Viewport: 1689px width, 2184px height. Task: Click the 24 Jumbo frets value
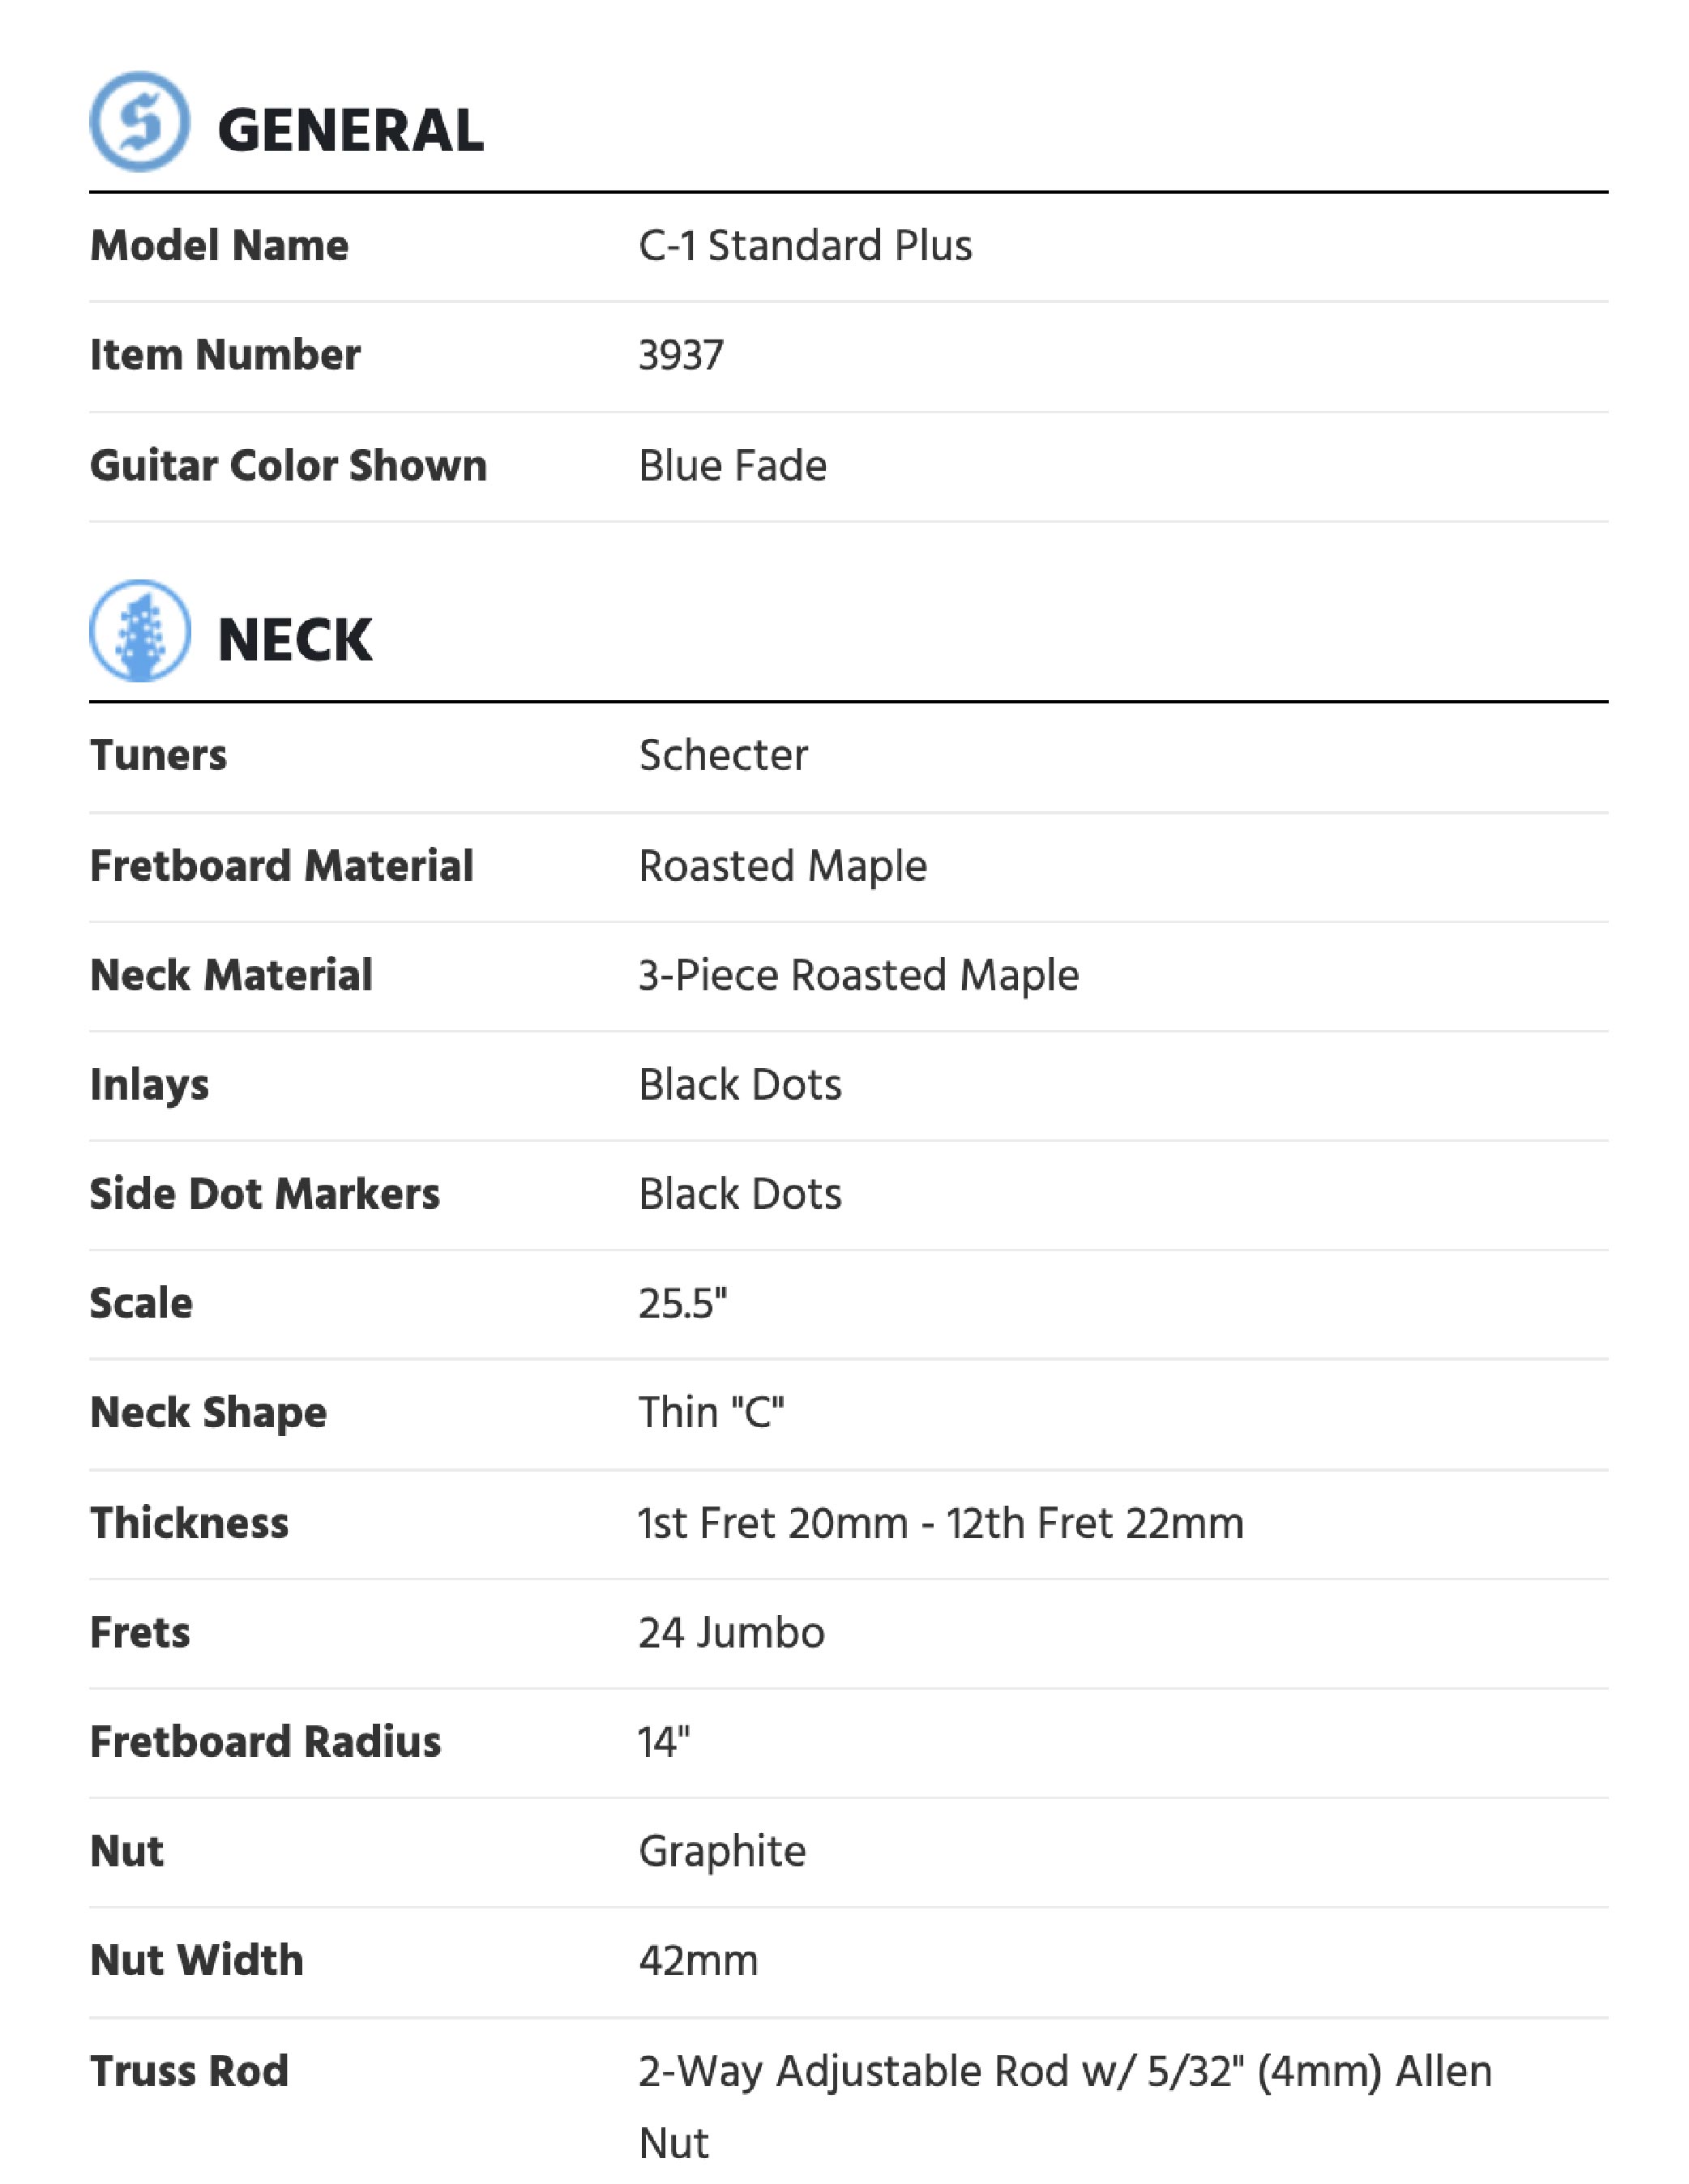tap(732, 1632)
